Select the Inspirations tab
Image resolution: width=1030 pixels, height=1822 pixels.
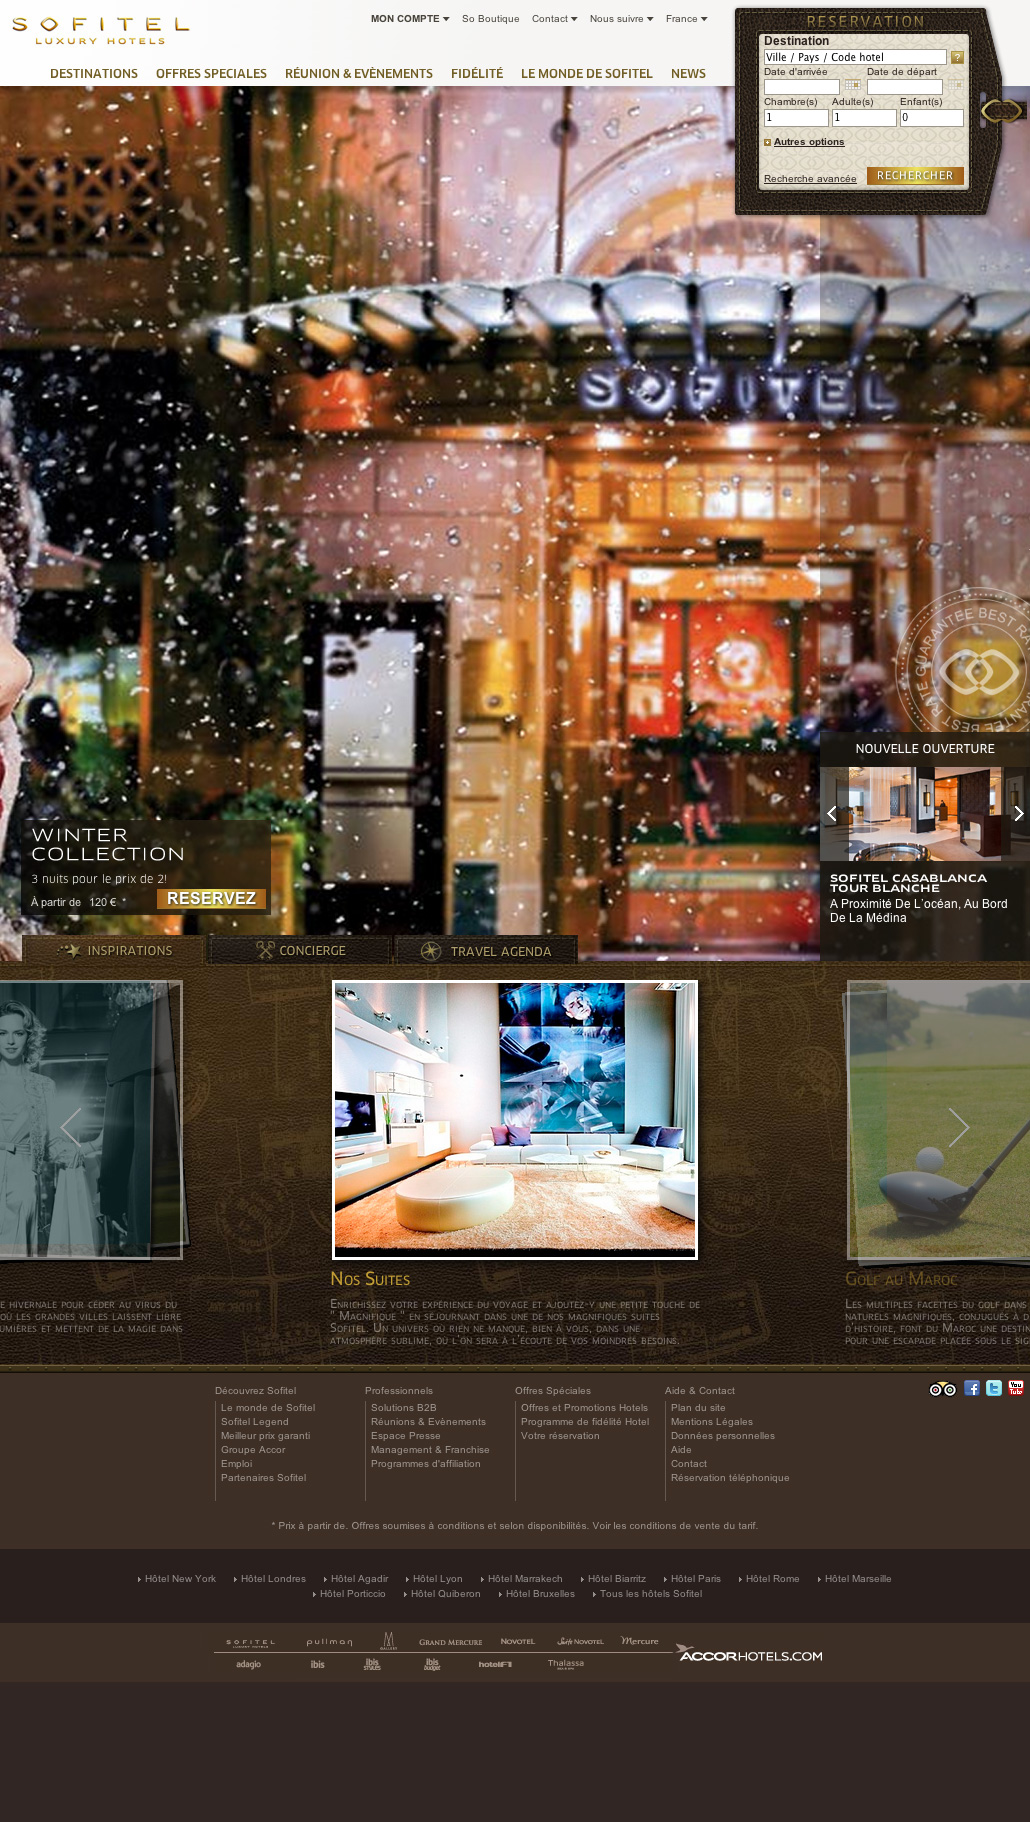click(x=113, y=950)
